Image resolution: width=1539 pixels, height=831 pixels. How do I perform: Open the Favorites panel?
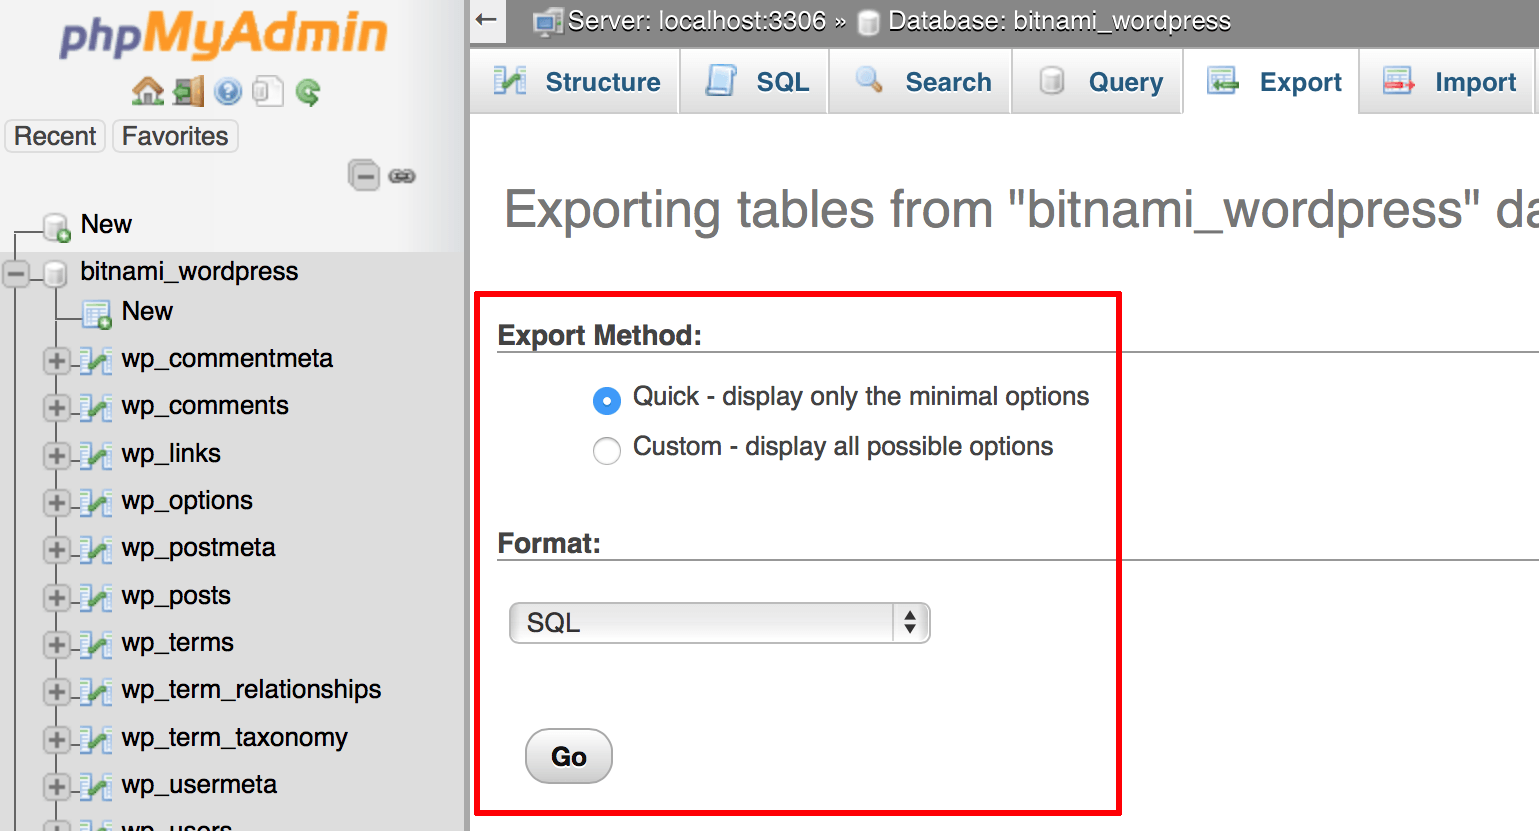click(174, 136)
